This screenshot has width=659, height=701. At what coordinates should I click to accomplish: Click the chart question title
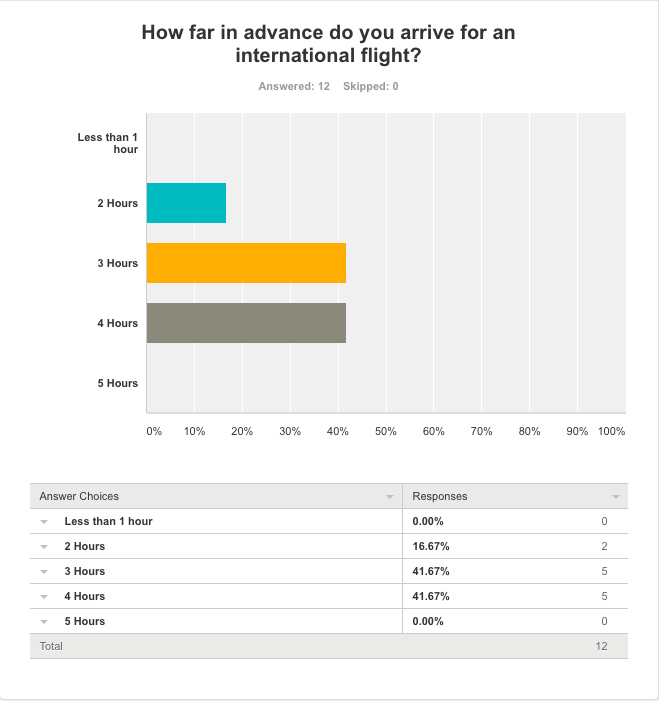(x=329, y=44)
